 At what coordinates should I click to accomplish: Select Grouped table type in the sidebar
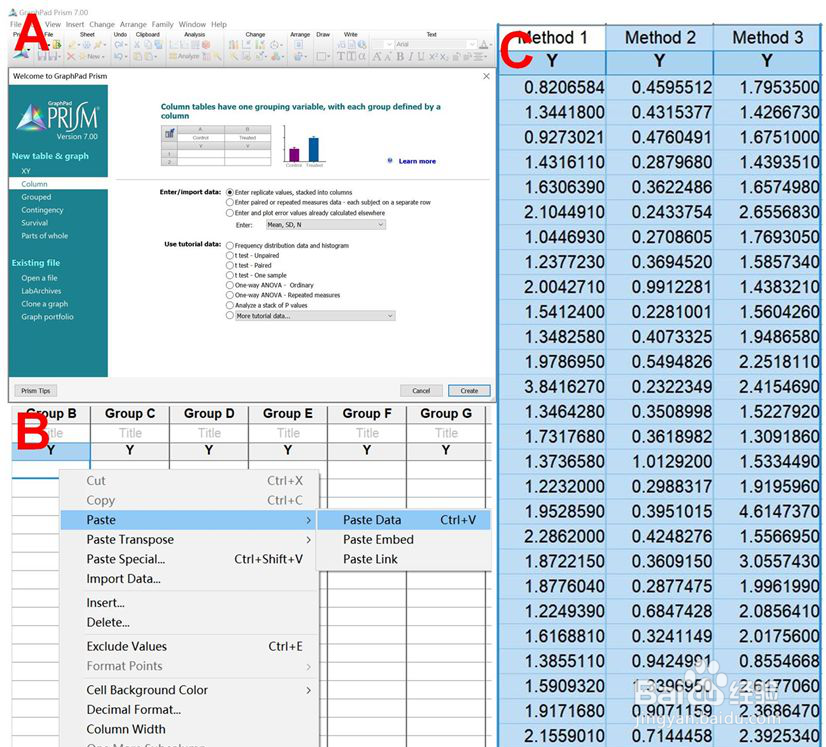point(36,197)
